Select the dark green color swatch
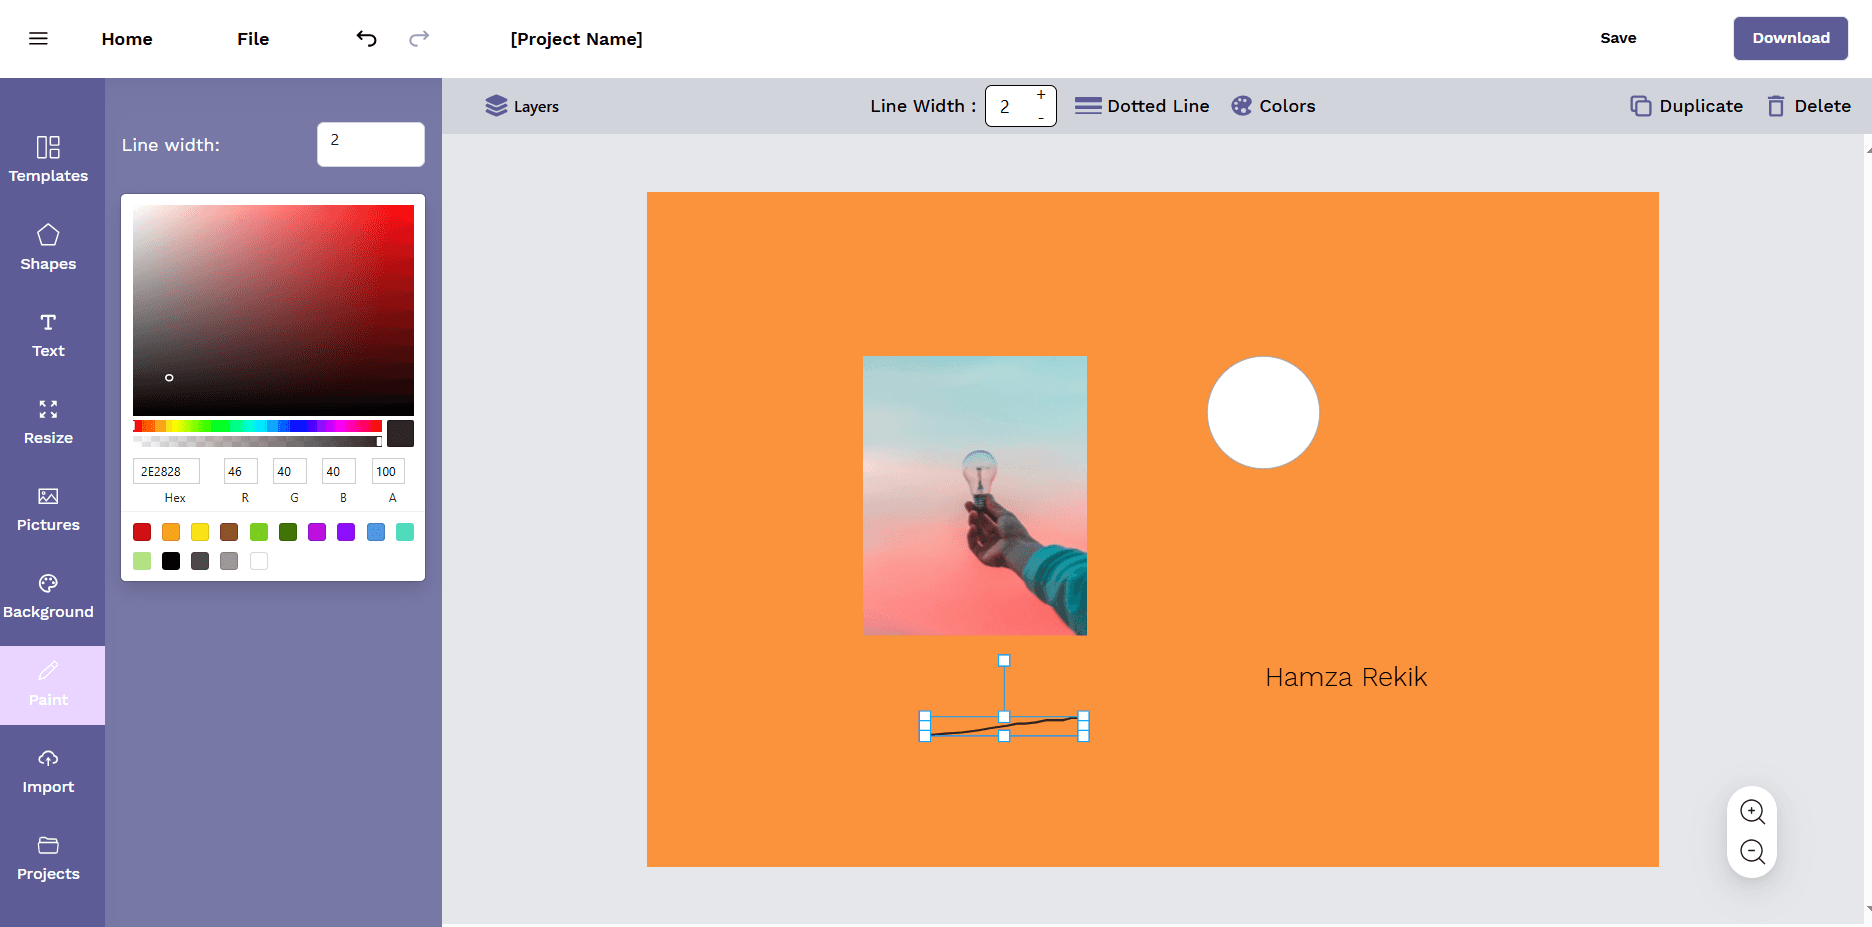The width and height of the screenshot is (1872, 927). [288, 532]
